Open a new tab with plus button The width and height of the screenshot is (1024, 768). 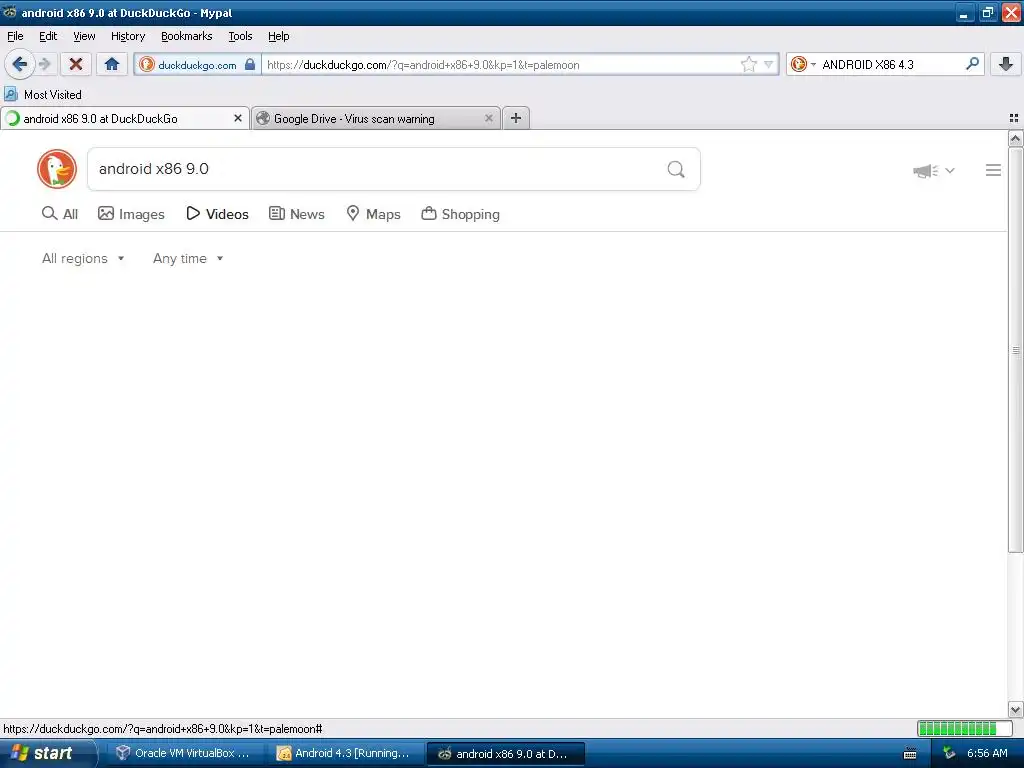pyautogui.click(x=516, y=118)
